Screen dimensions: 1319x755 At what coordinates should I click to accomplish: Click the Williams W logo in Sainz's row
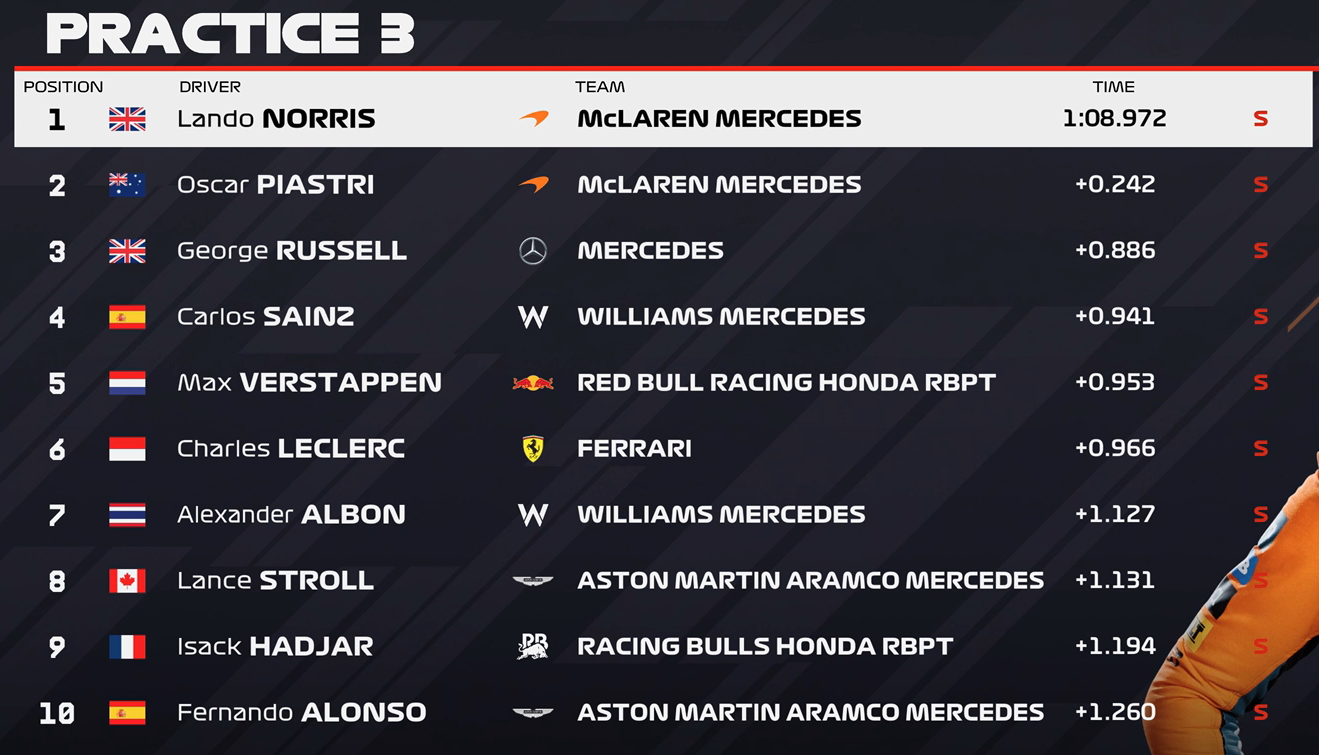click(x=533, y=317)
